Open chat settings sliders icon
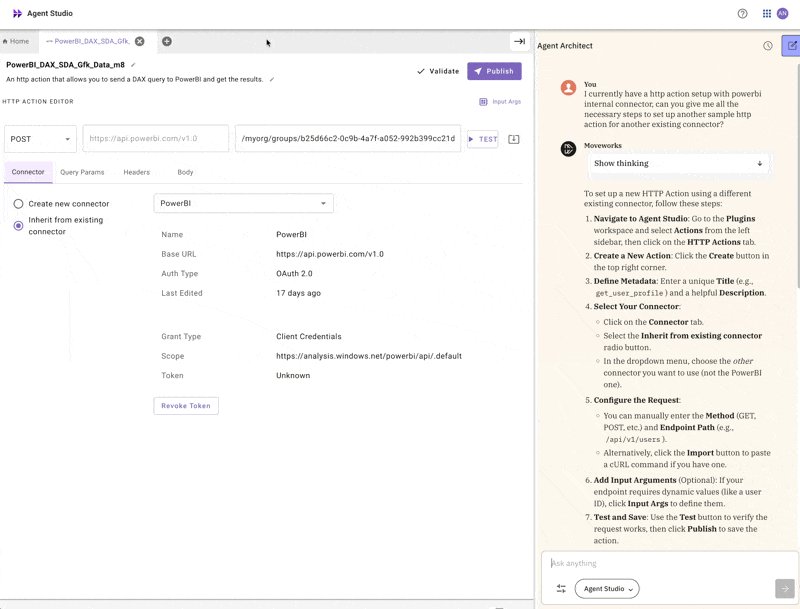 pos(561,589)
